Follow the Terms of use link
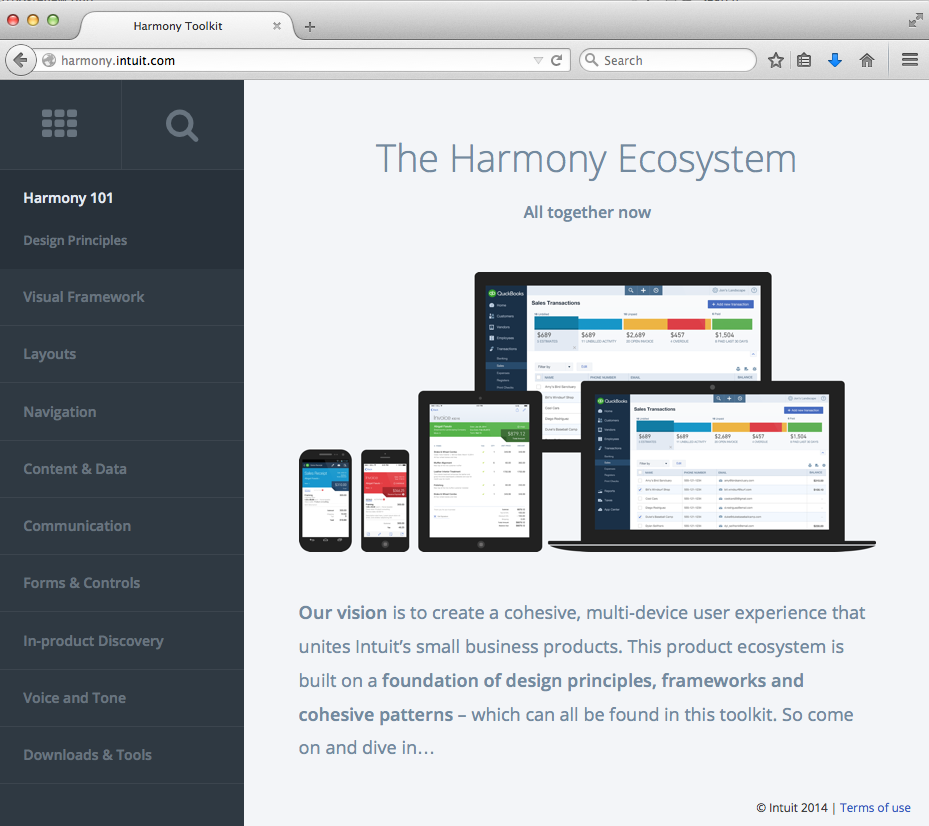Image resolution: width=929 pixels, height=826 pixels. point(875,808)
